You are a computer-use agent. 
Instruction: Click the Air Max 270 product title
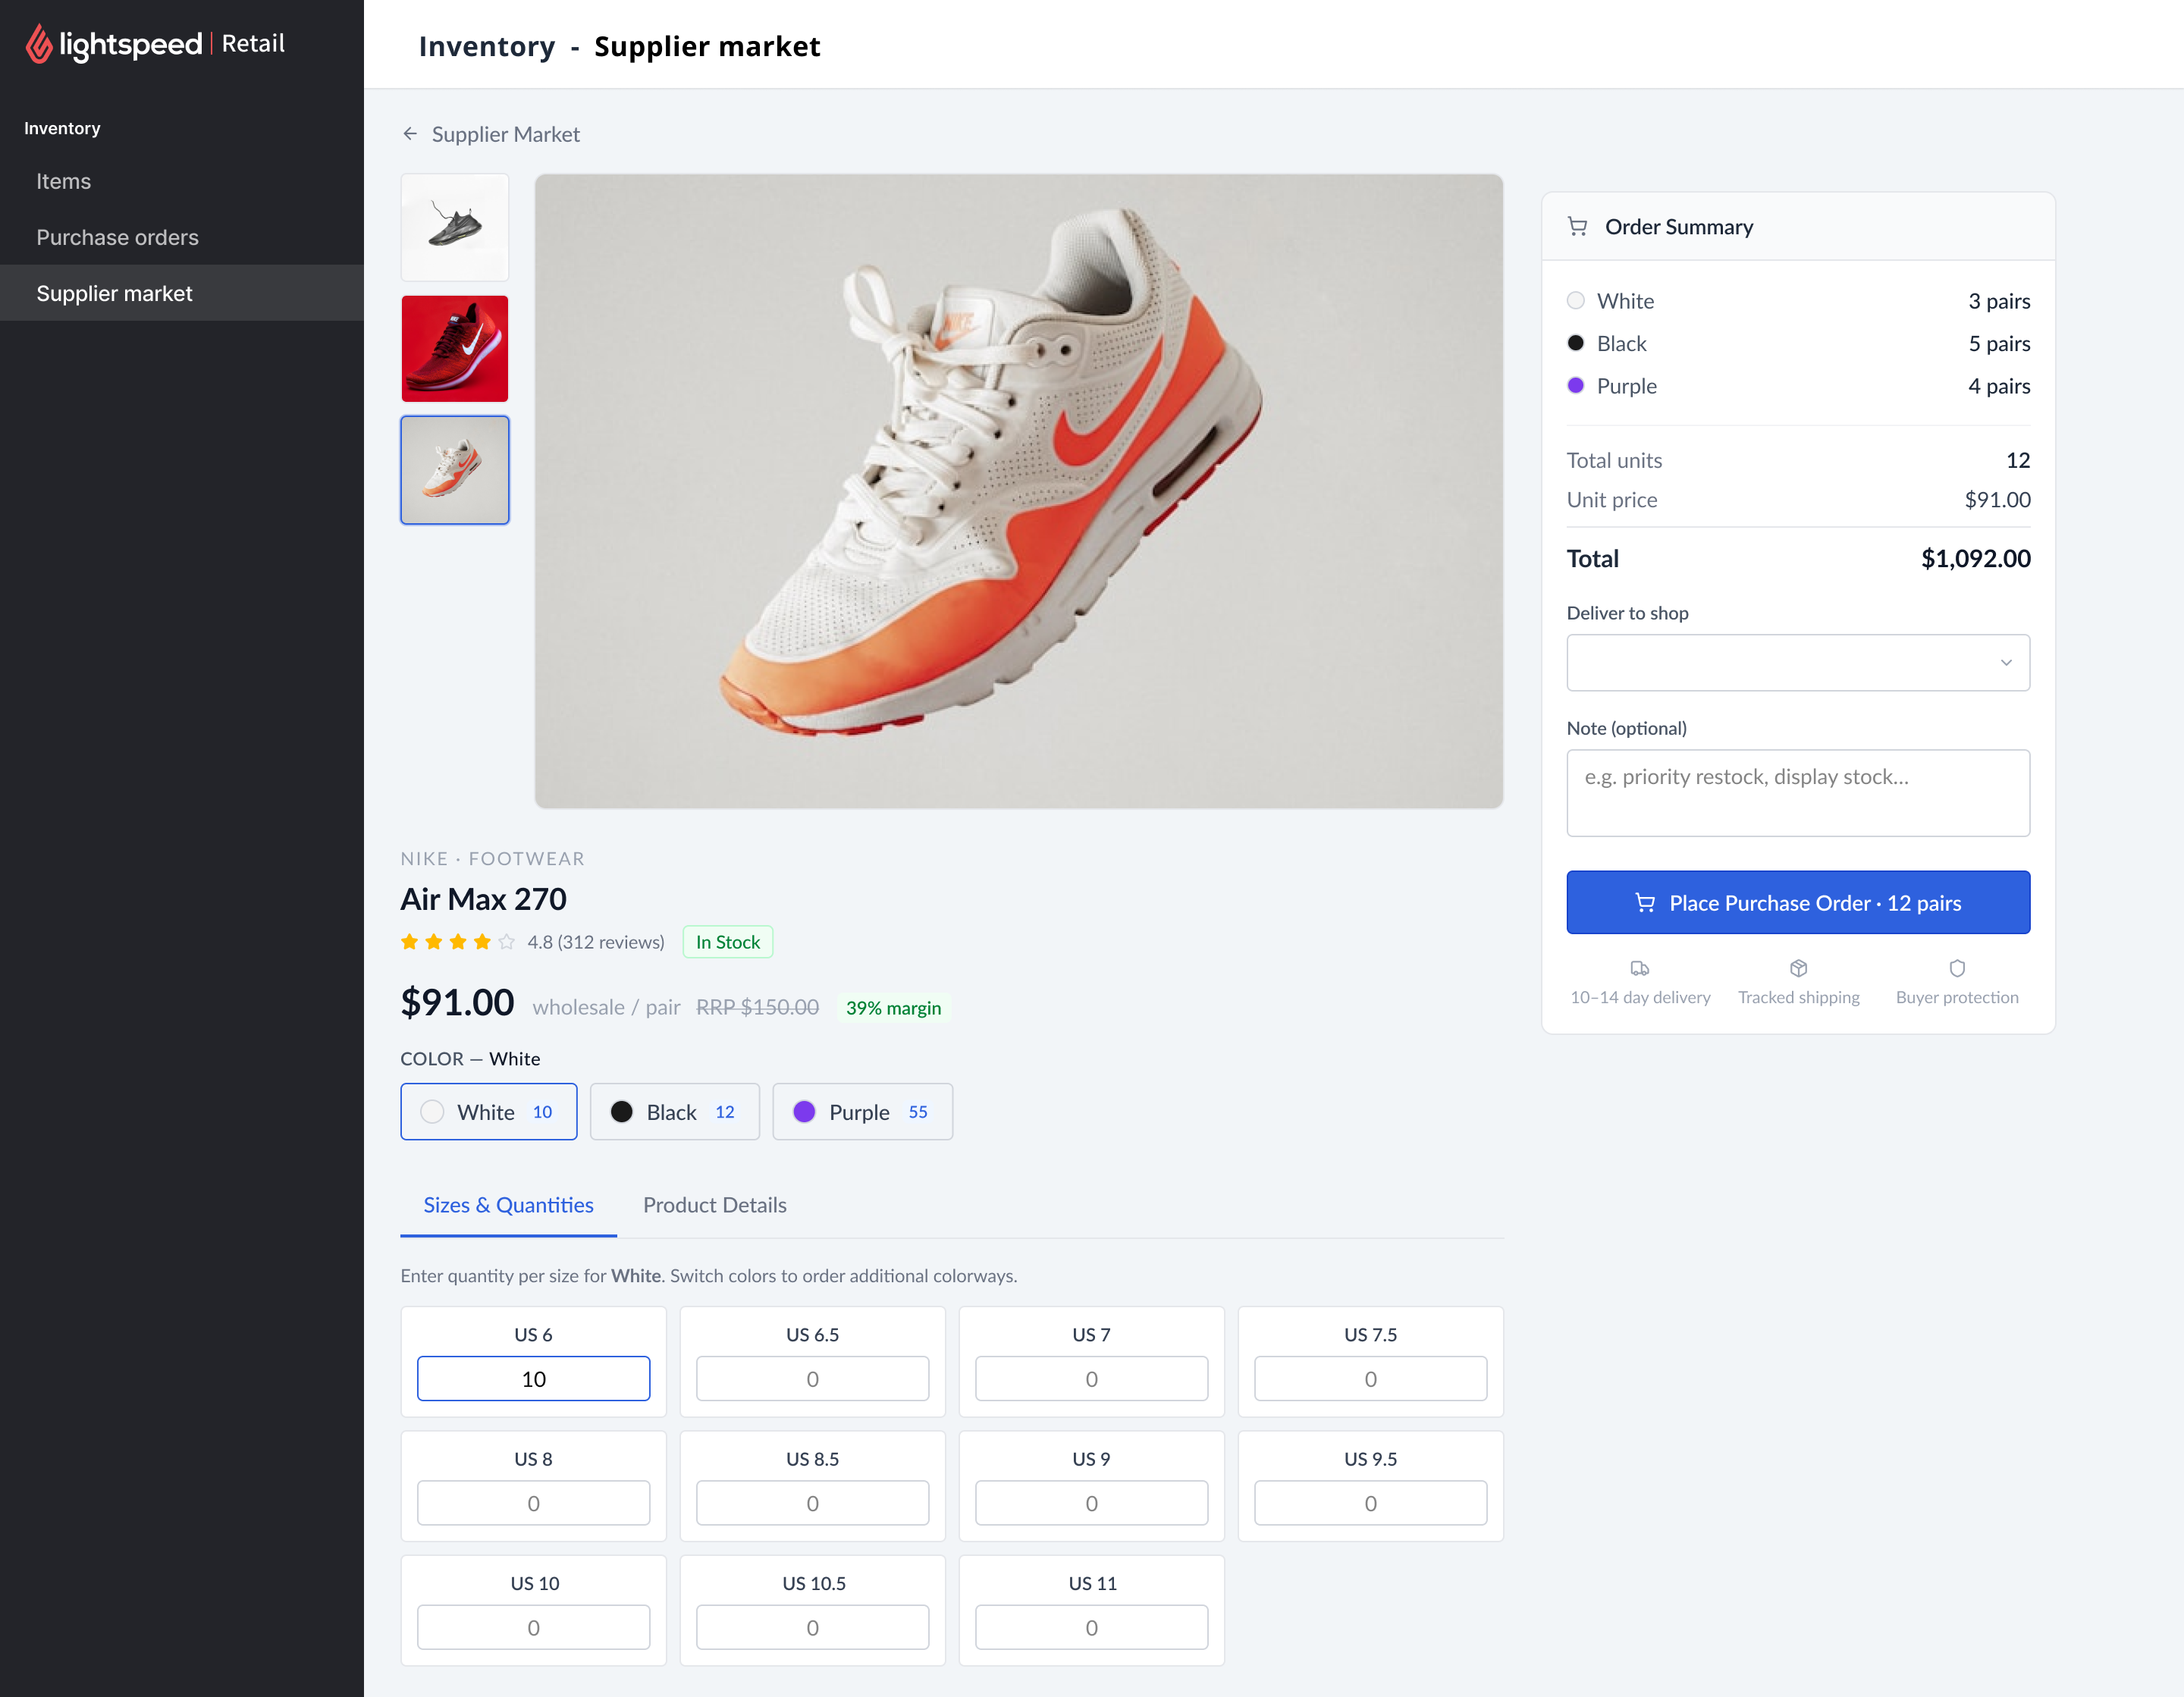[x=483, y=899]
